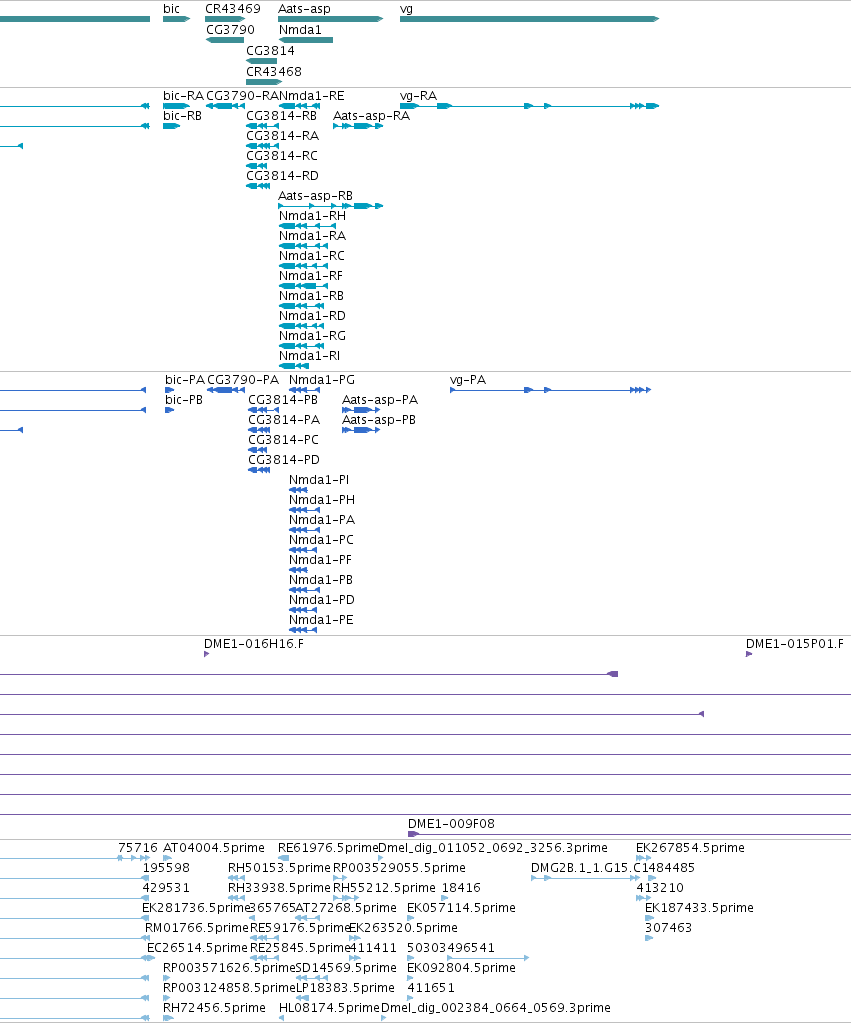
Task: Select the EK092804.5prime EST label
Action: tap(461, 968)
